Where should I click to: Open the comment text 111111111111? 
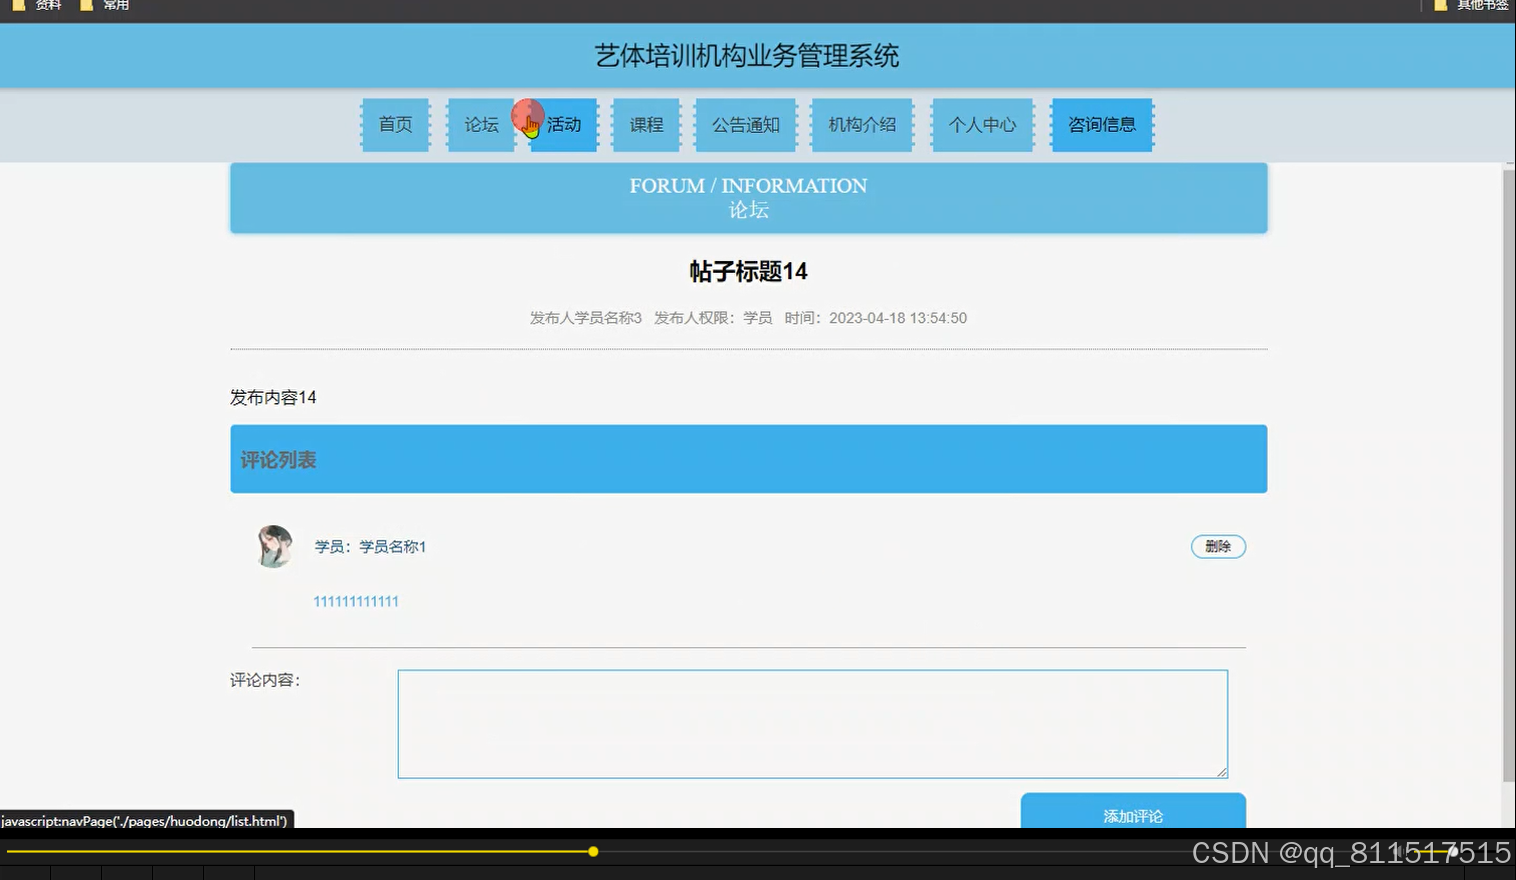[355, 601]
